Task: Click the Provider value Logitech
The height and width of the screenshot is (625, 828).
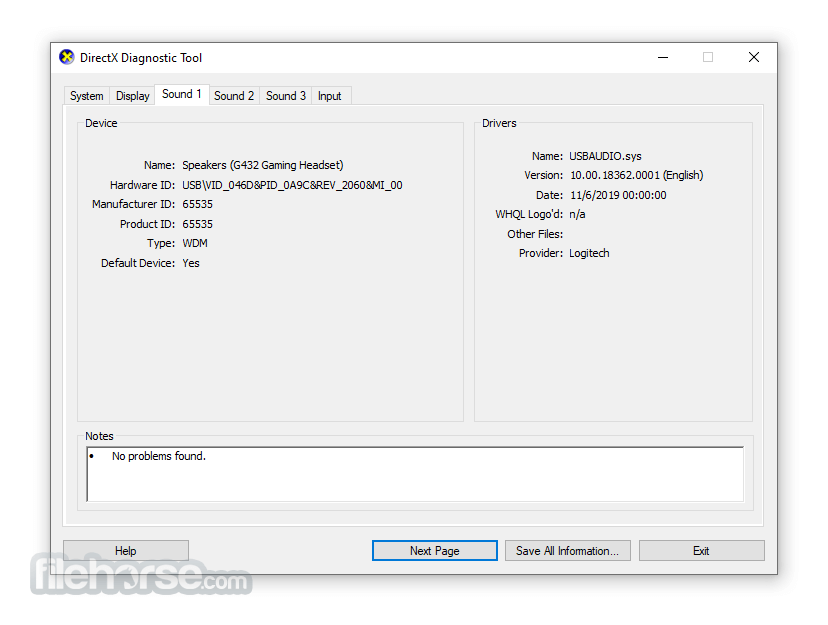Action: (x=589, y=253)
